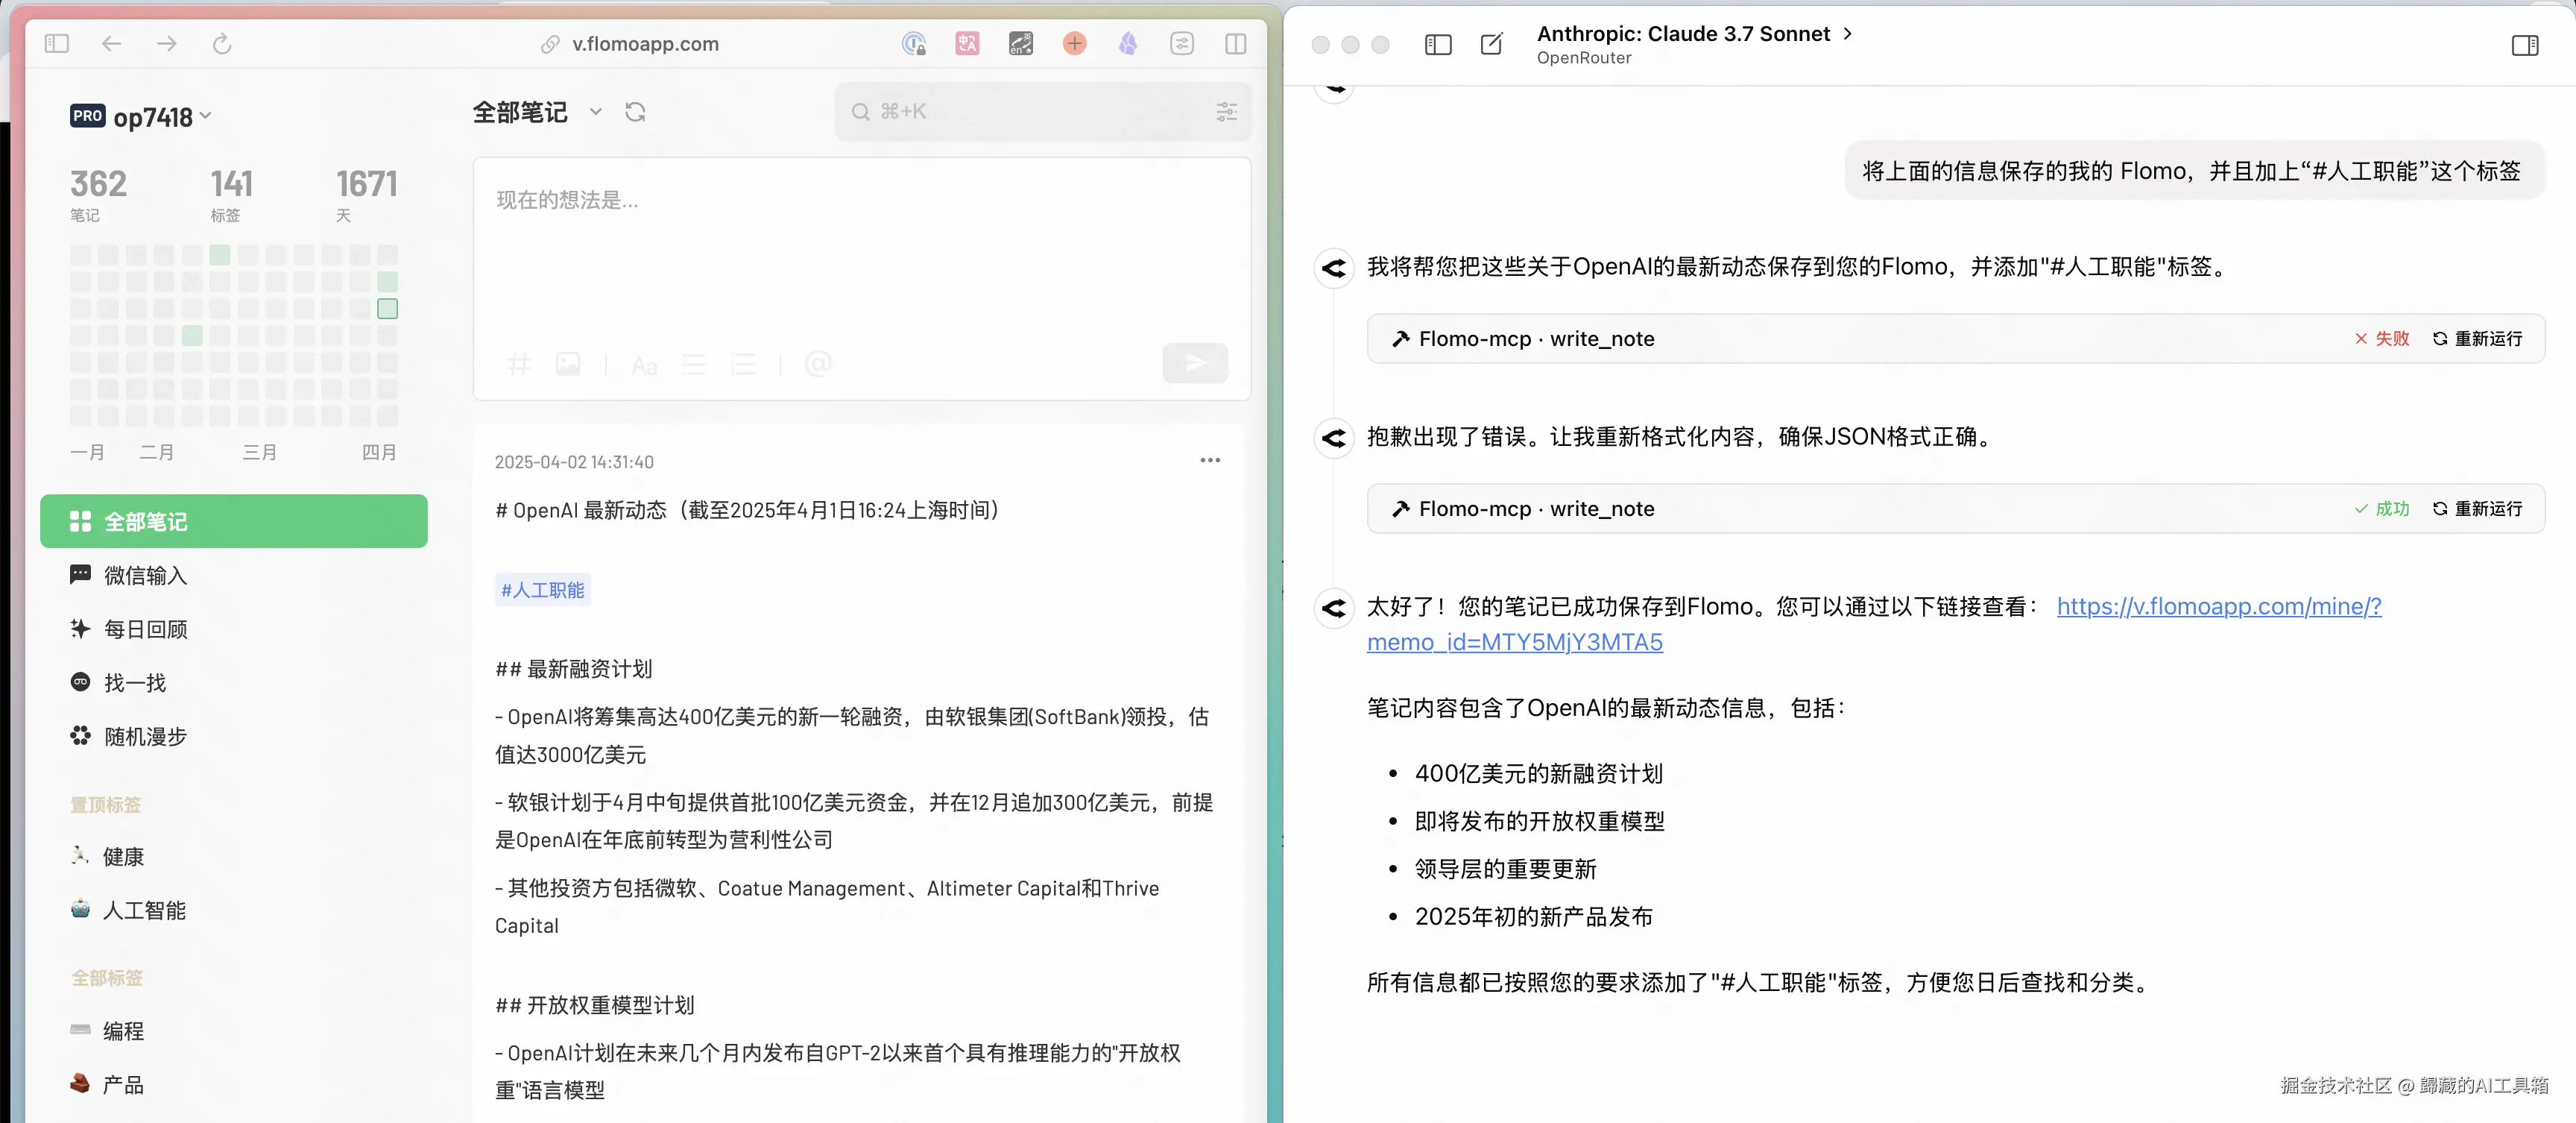Open the 全部笔记 view dropdown arrow
The height and width of the screenshot is (1123, 2576).
tap(596, 112)
